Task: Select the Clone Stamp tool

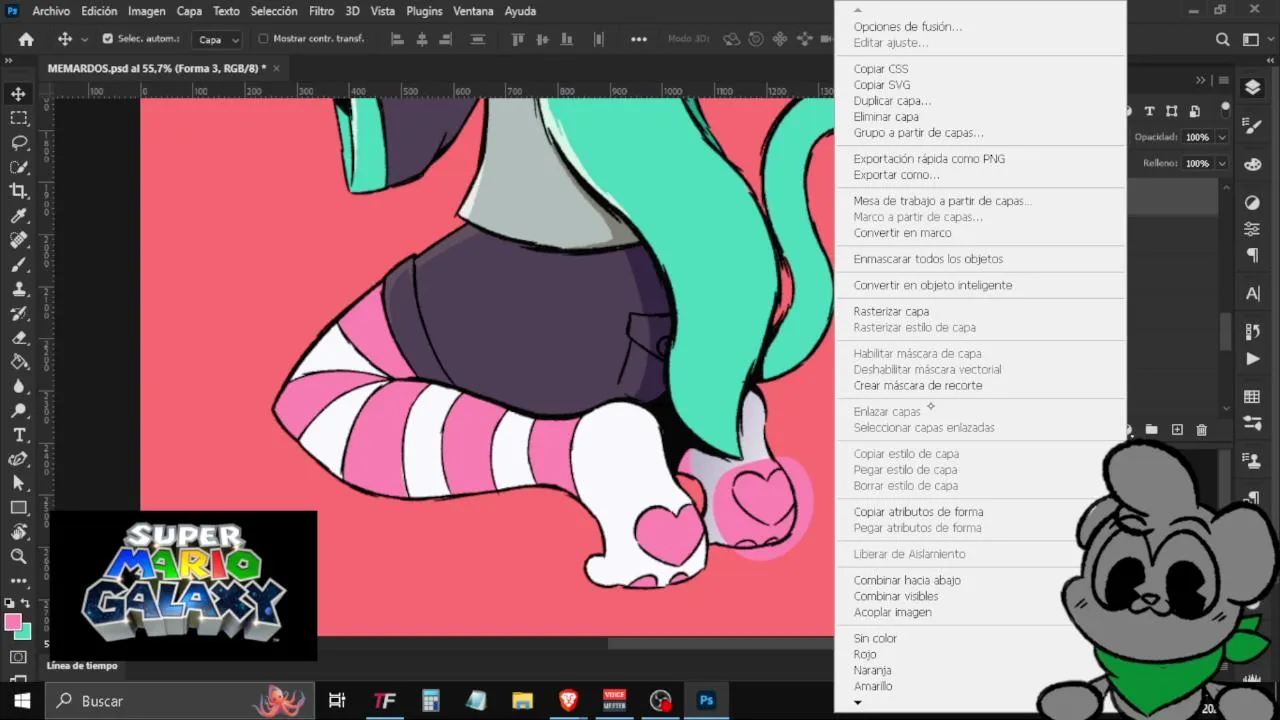Action: [x=18, y=289]
